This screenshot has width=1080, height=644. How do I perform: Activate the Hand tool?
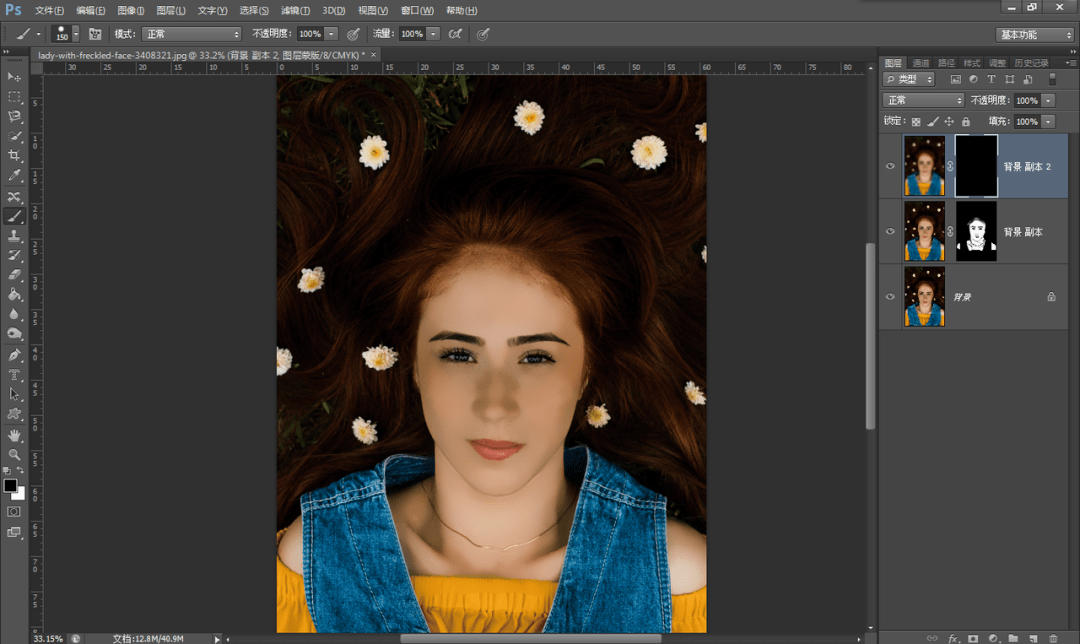[x=14, y=435]
